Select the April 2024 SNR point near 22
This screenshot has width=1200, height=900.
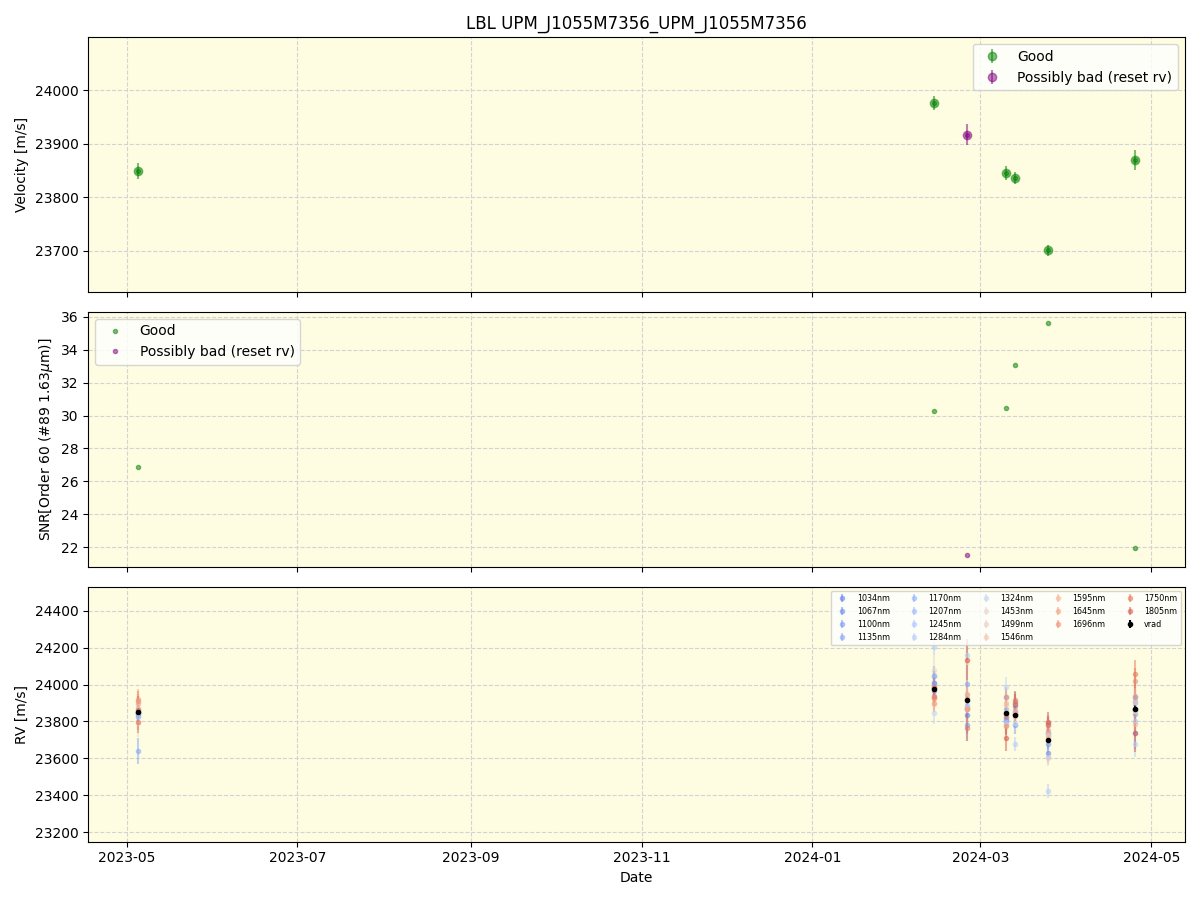point(1135,548)
